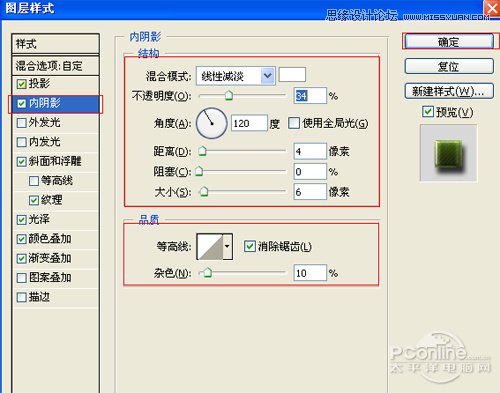Image resolution: width=500 pixels, height=393 pixels.
Task: Click the 等高线 contour thumbnail
Action: [x=210, y=247]
